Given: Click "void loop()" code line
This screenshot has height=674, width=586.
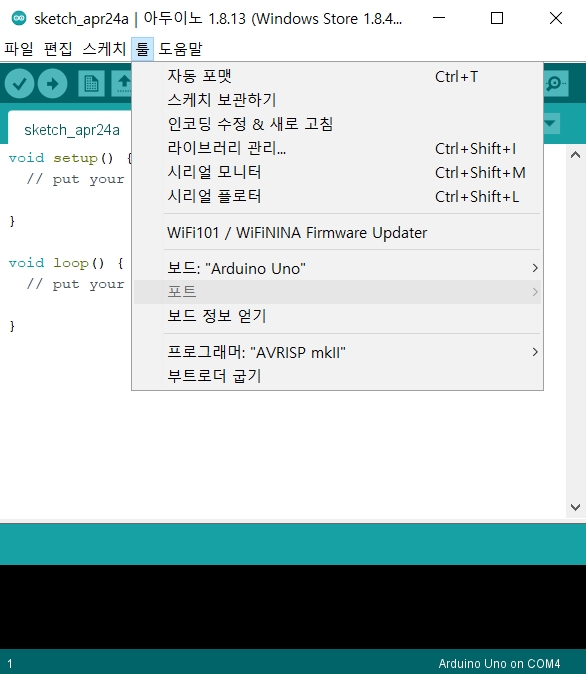Looking at the screenshot, I should pos(67,263).
